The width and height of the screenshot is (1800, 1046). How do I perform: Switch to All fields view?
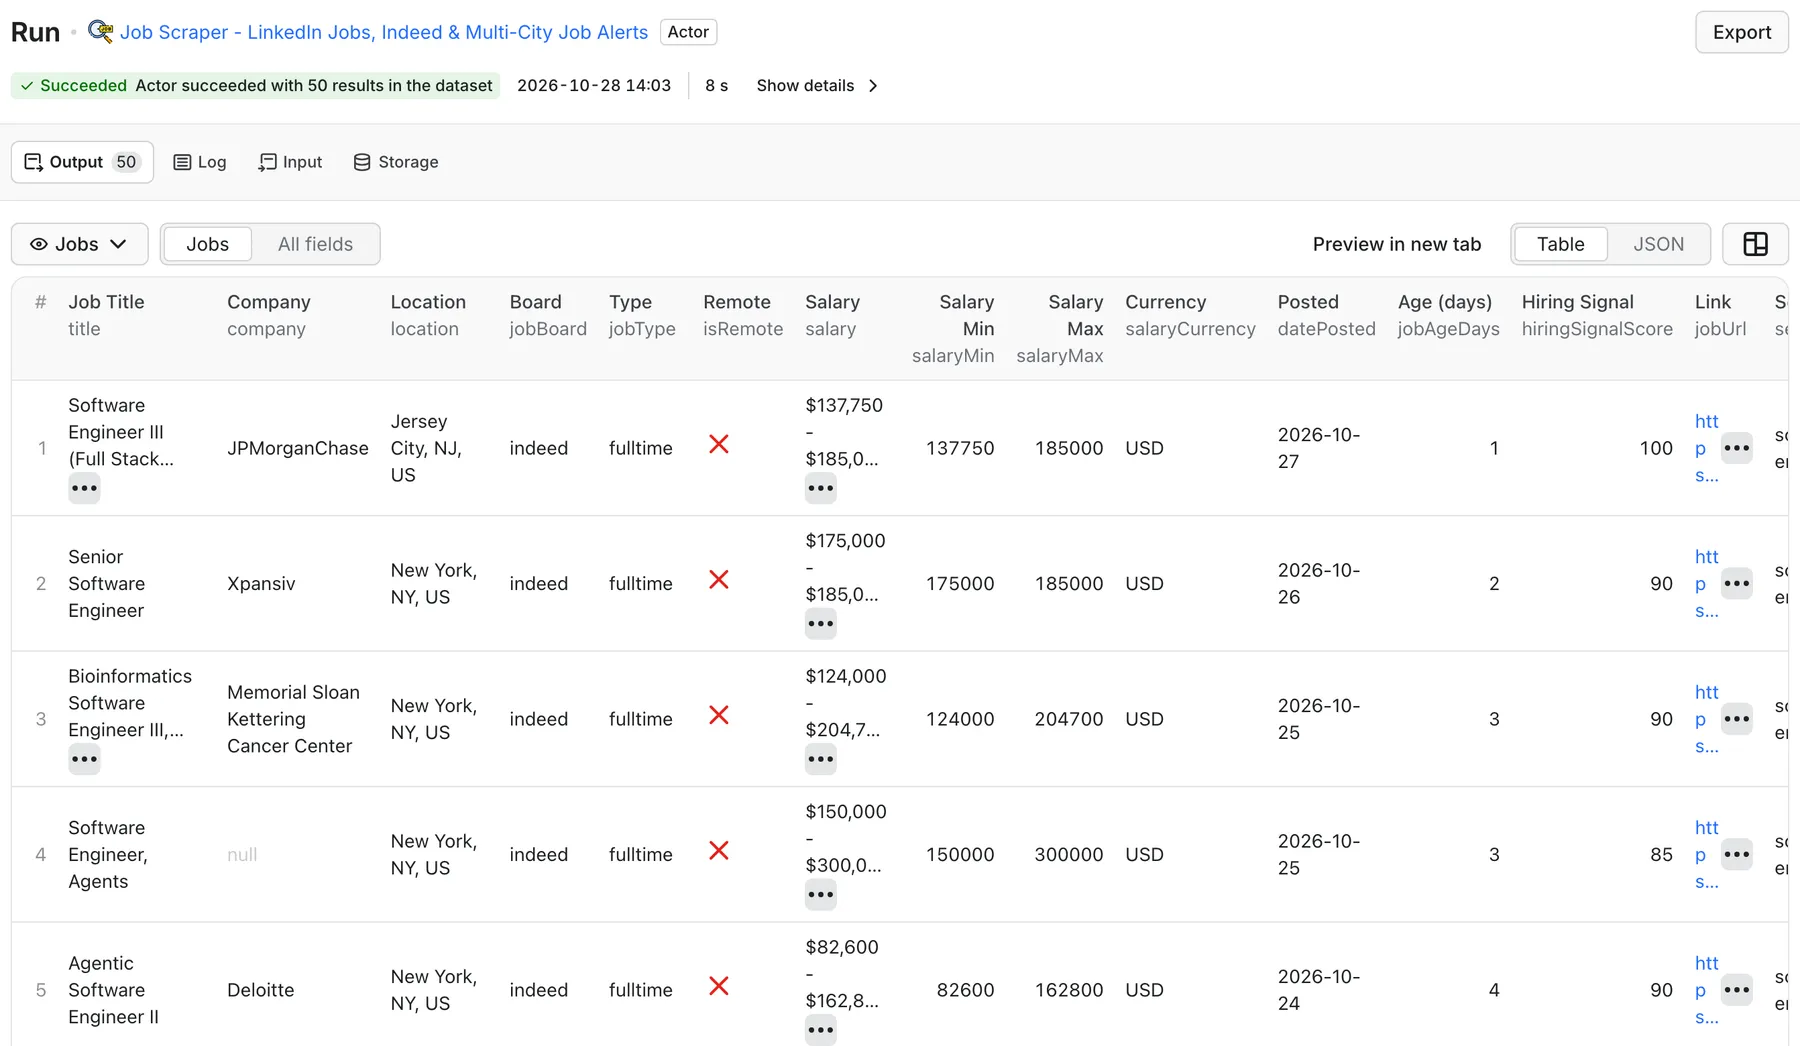(315, 244)
